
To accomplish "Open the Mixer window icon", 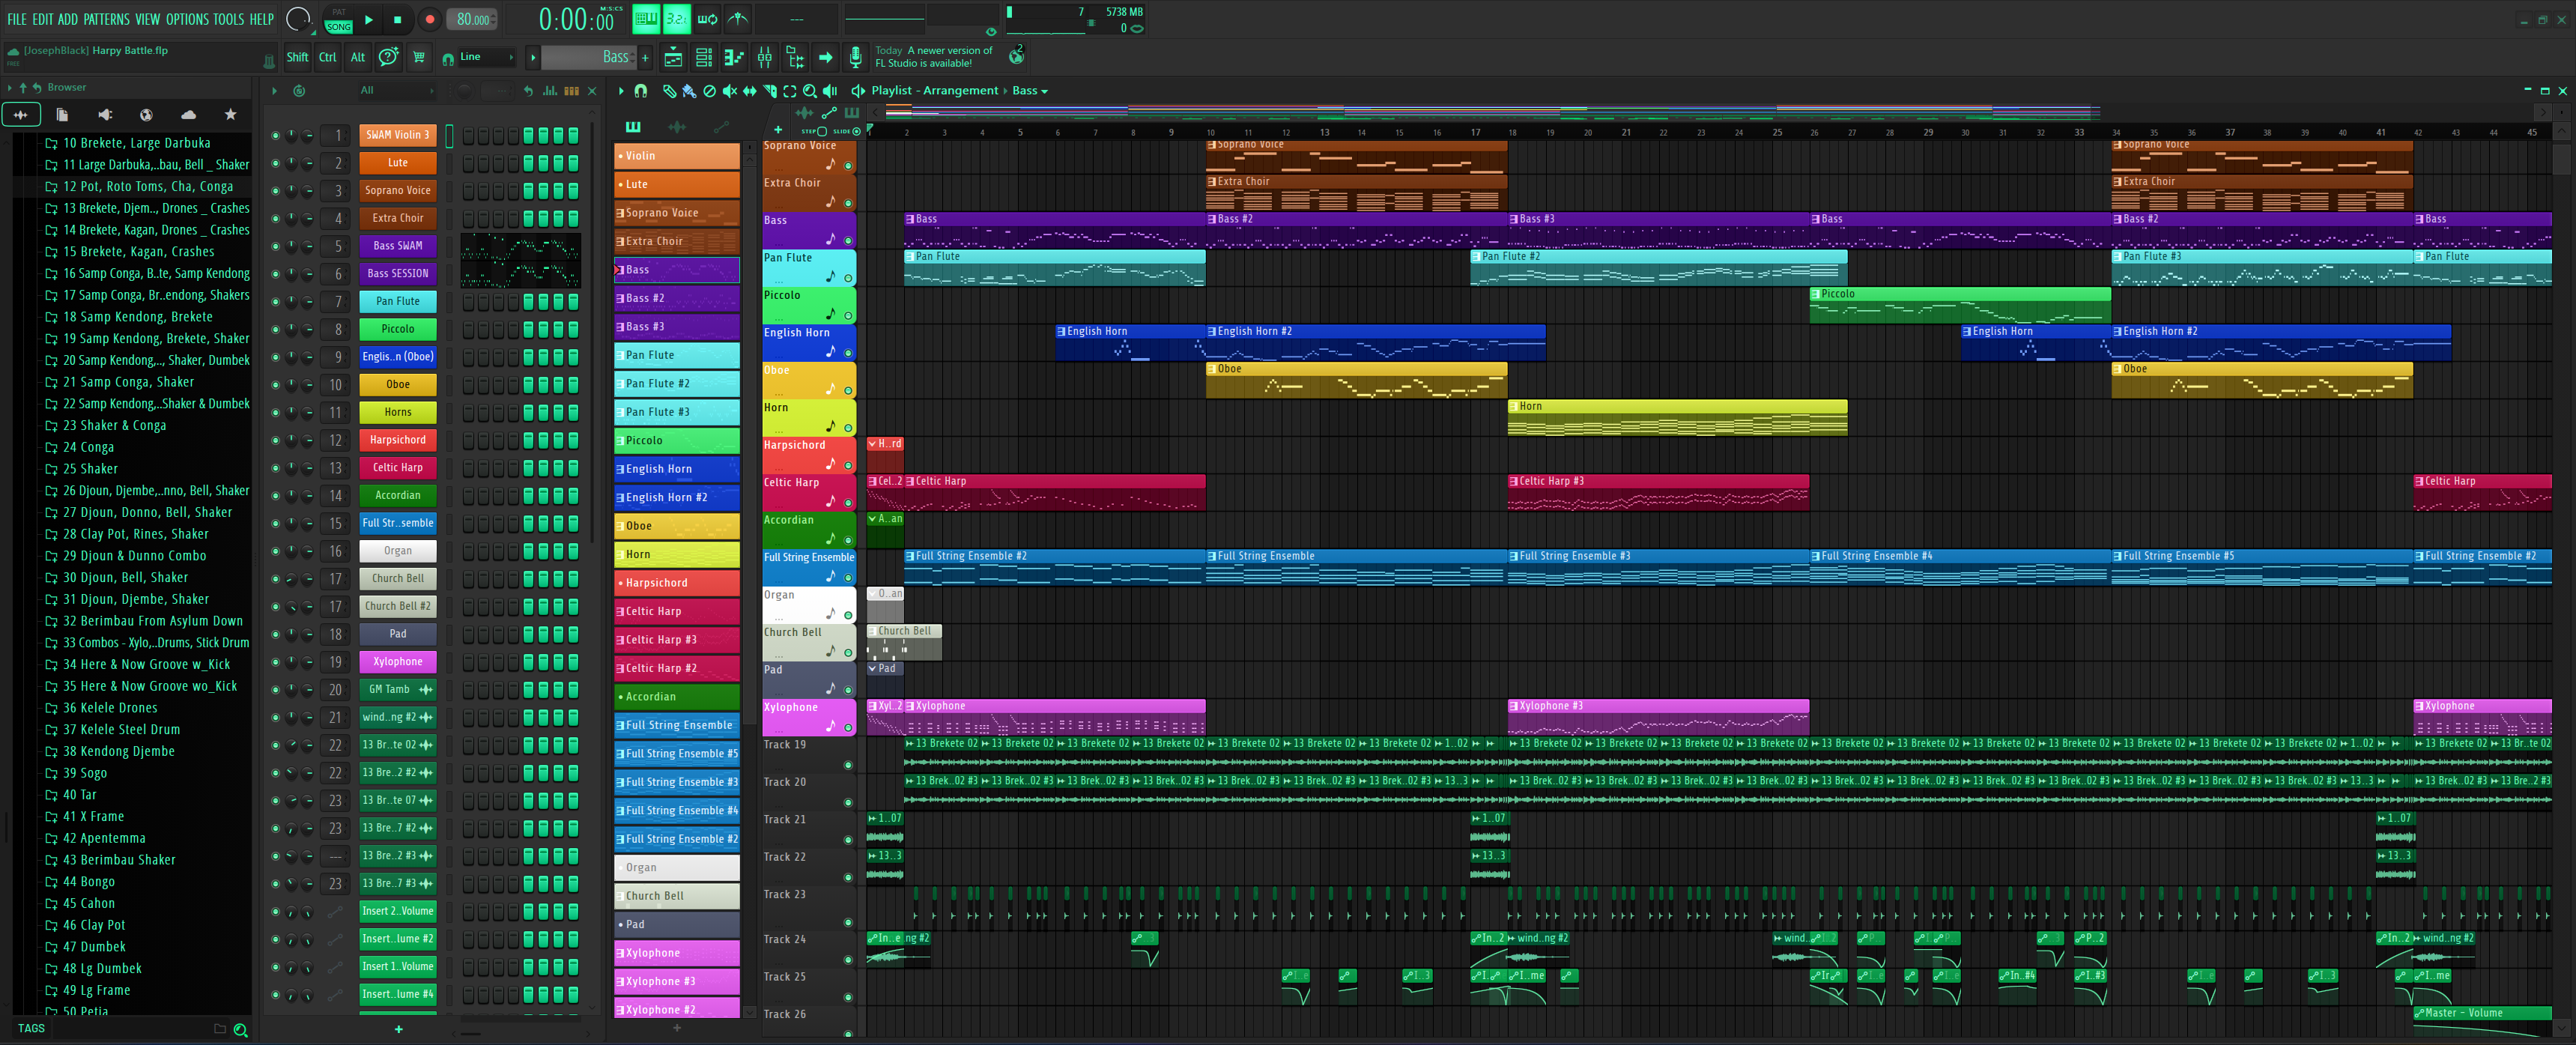I will coord(765,58).
